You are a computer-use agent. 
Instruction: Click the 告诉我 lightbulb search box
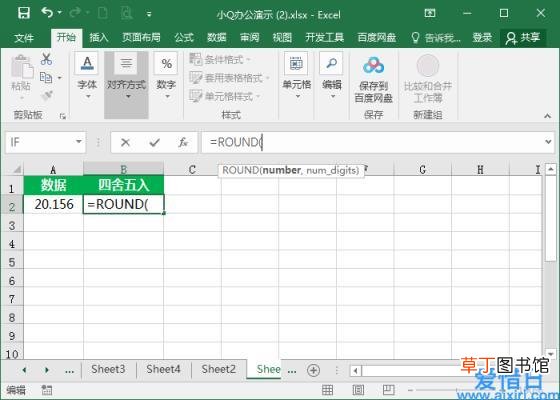point(436,38)
